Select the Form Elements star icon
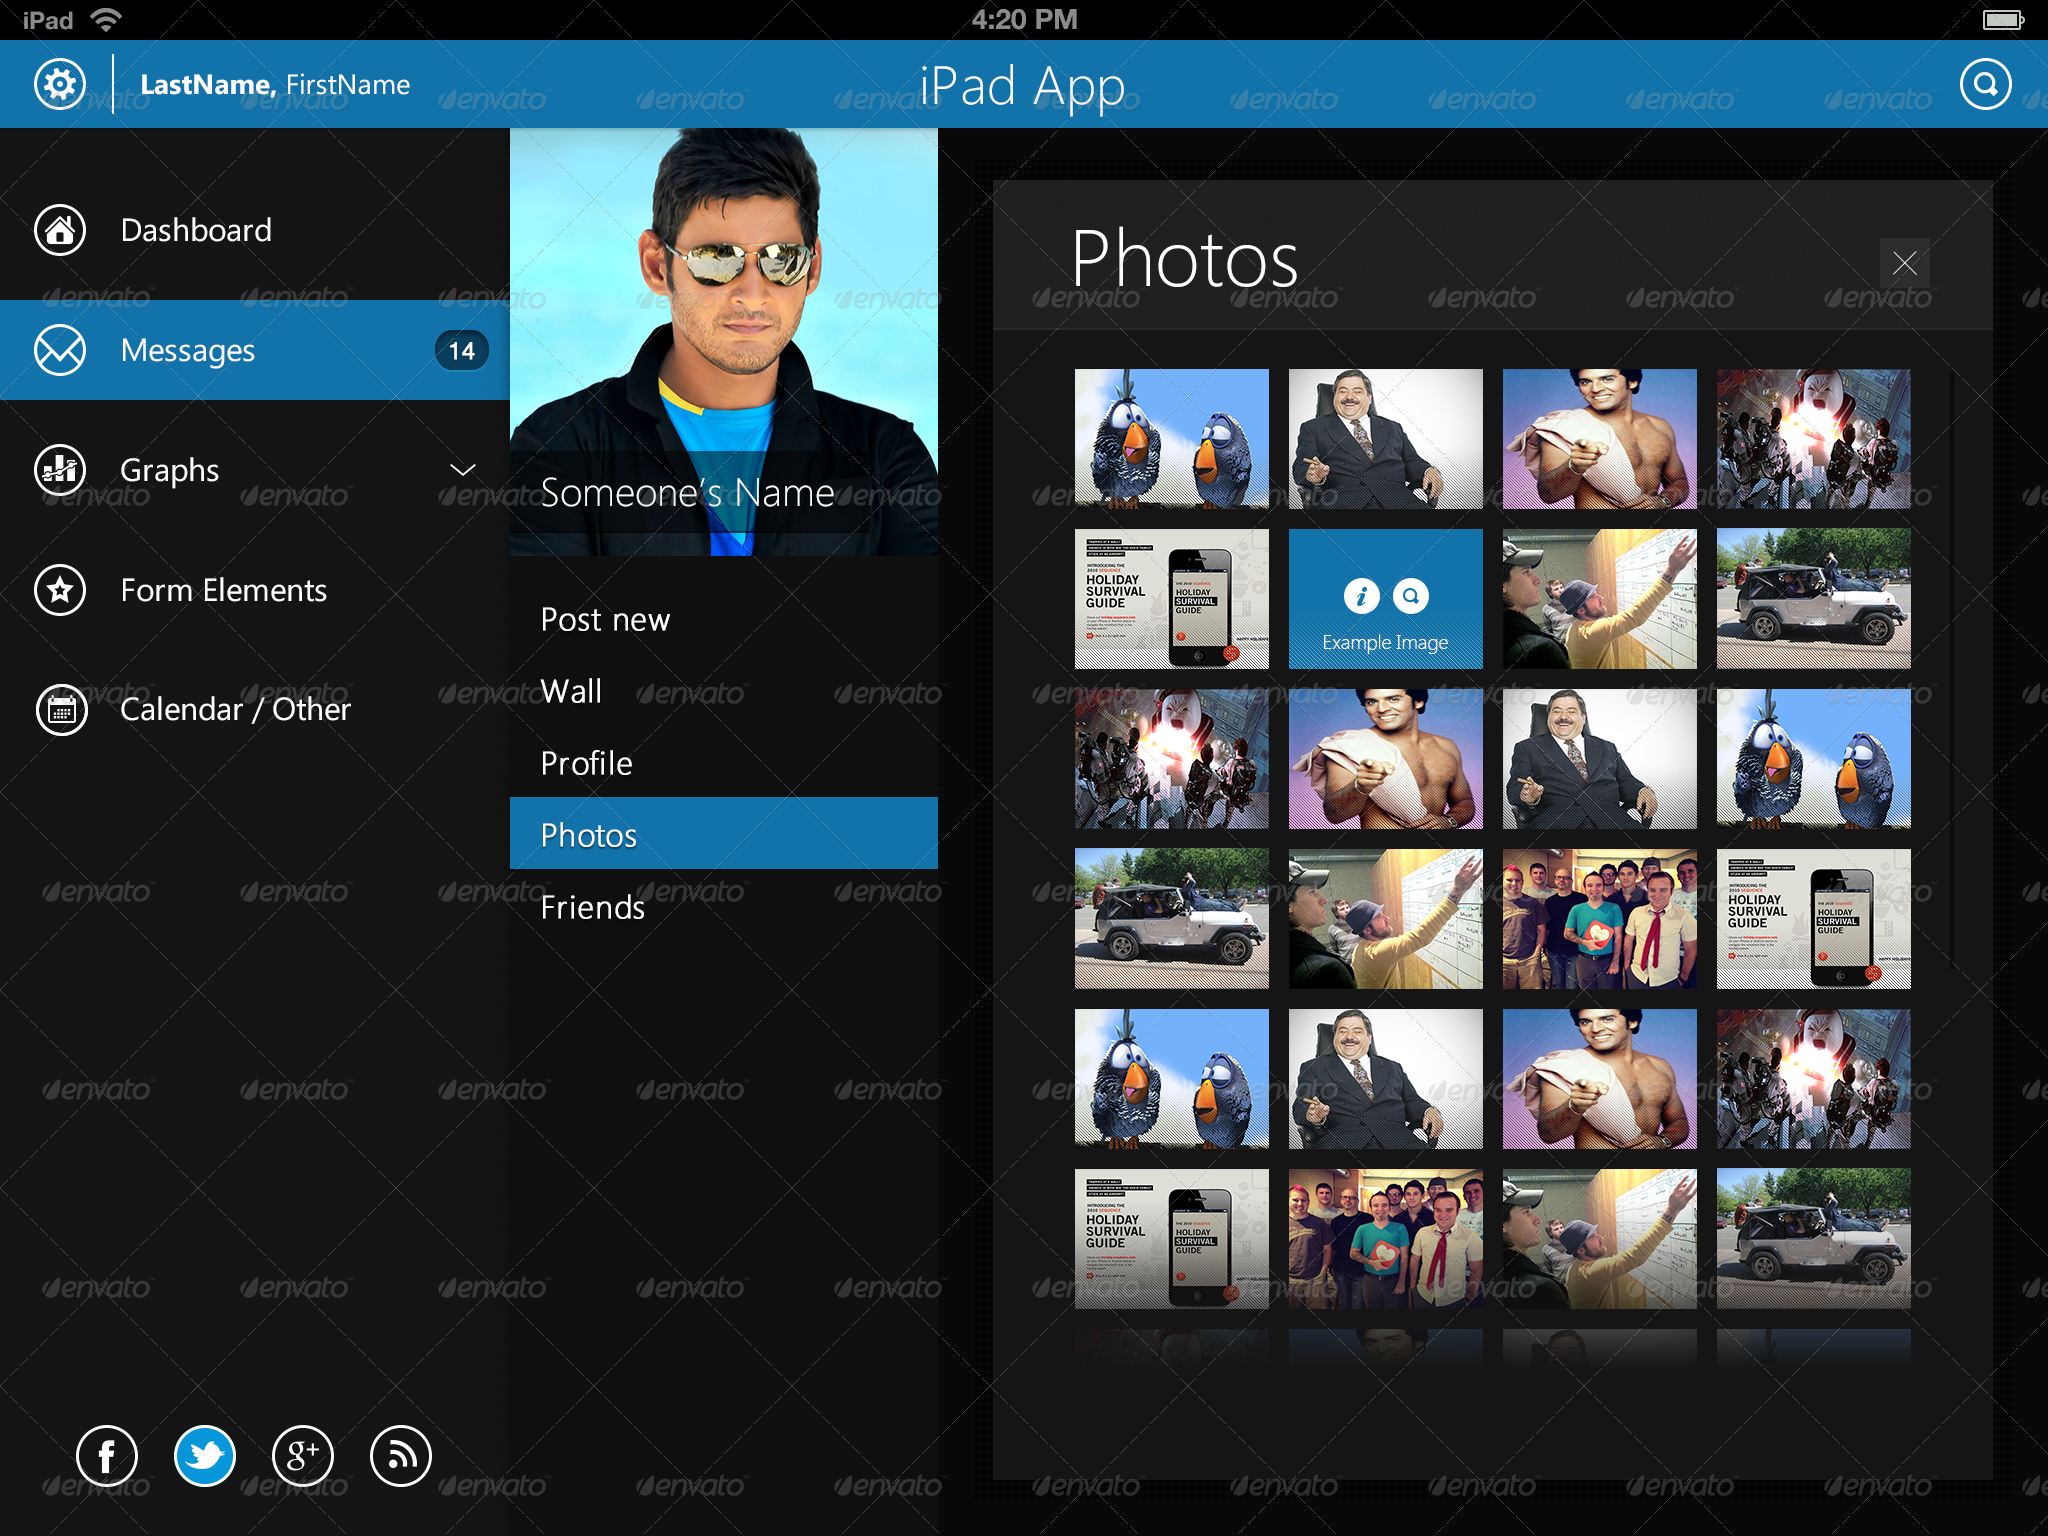This screenshot has width=2048, height=1536. click(x=60, y=590)
